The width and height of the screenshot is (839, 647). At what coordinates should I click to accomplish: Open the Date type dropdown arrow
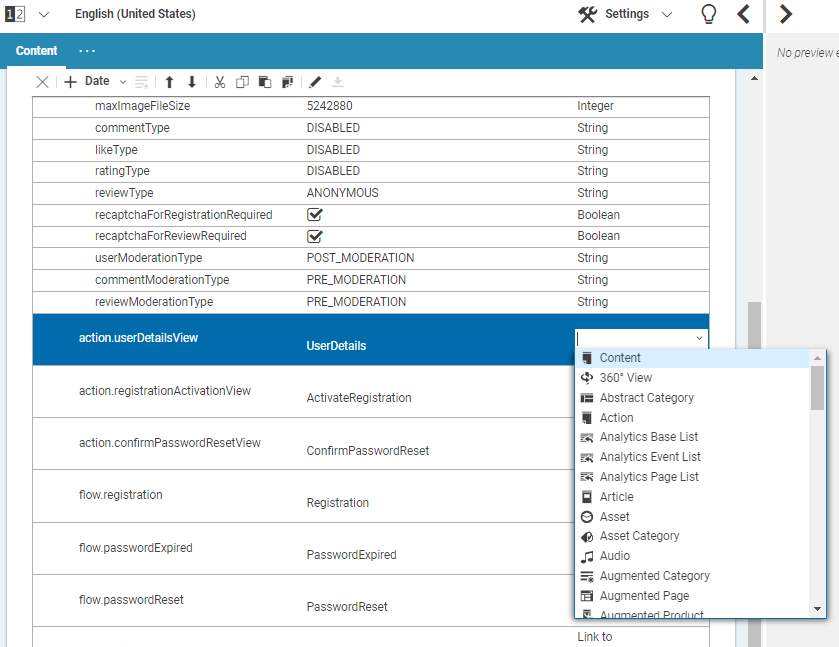coord(123,82)
